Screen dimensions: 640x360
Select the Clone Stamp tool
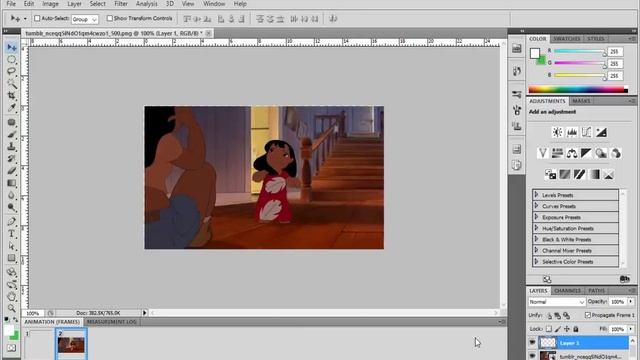(x=11, y=146)
